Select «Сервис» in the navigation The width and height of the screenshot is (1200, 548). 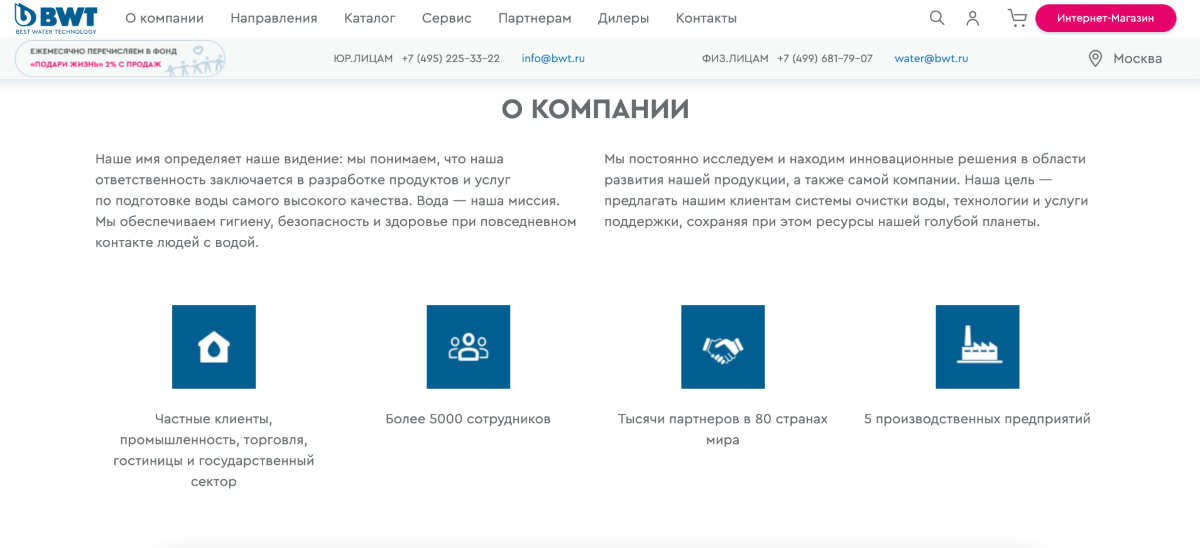(446, 18)
